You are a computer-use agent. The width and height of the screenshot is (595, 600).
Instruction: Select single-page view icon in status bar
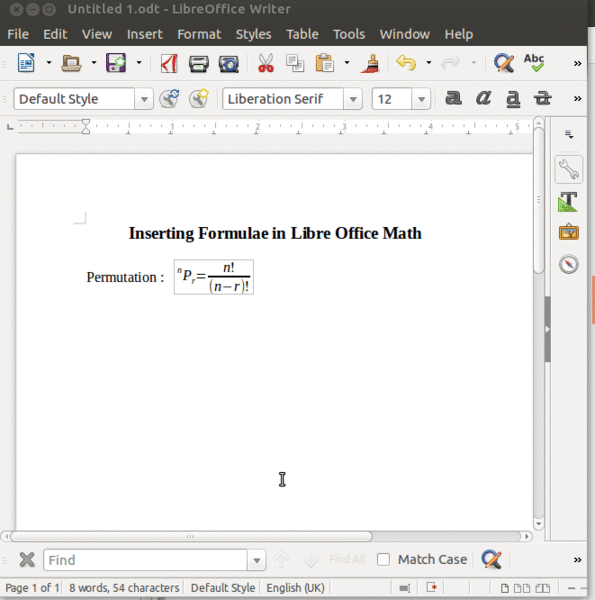point(505,588)
